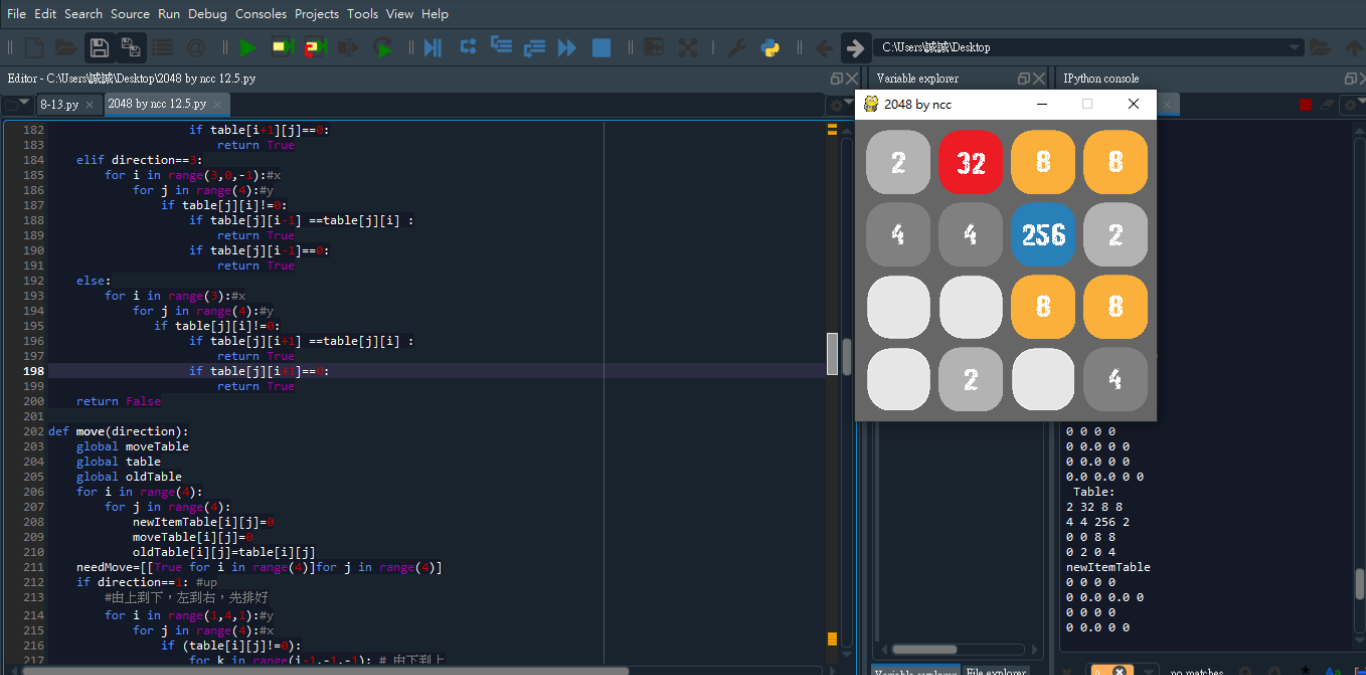Screen dimensions: 1366x675
Task: Switch to the File explorer tab
Action: pos(995,672)
